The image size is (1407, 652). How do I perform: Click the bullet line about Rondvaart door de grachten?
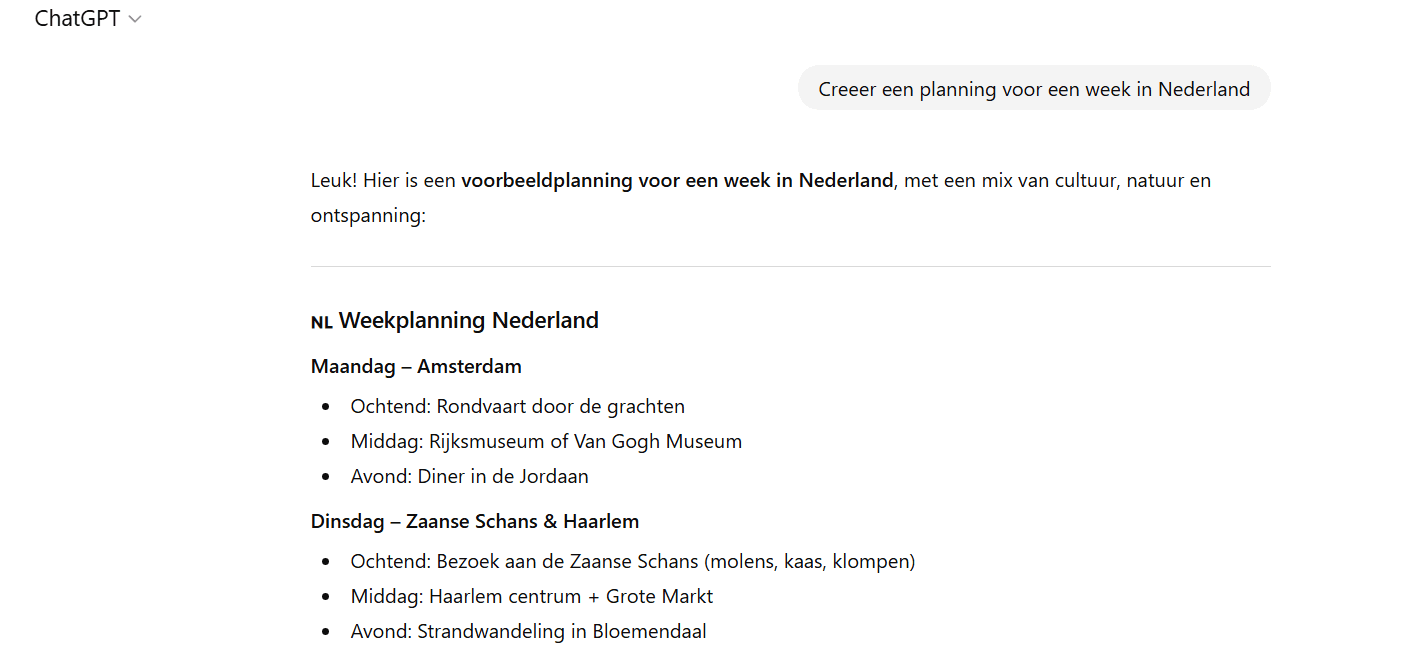pyautogui.click(x=517, y=406)
